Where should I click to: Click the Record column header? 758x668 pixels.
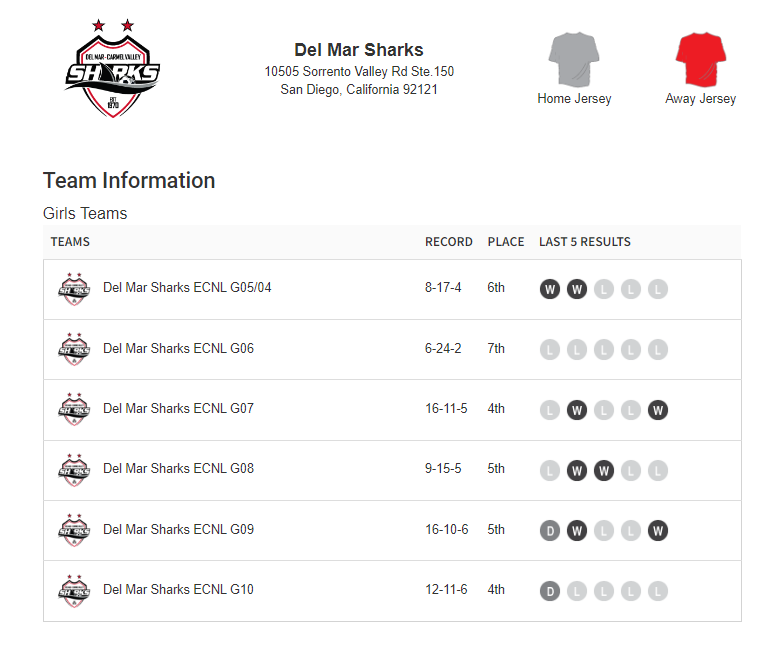448,242
